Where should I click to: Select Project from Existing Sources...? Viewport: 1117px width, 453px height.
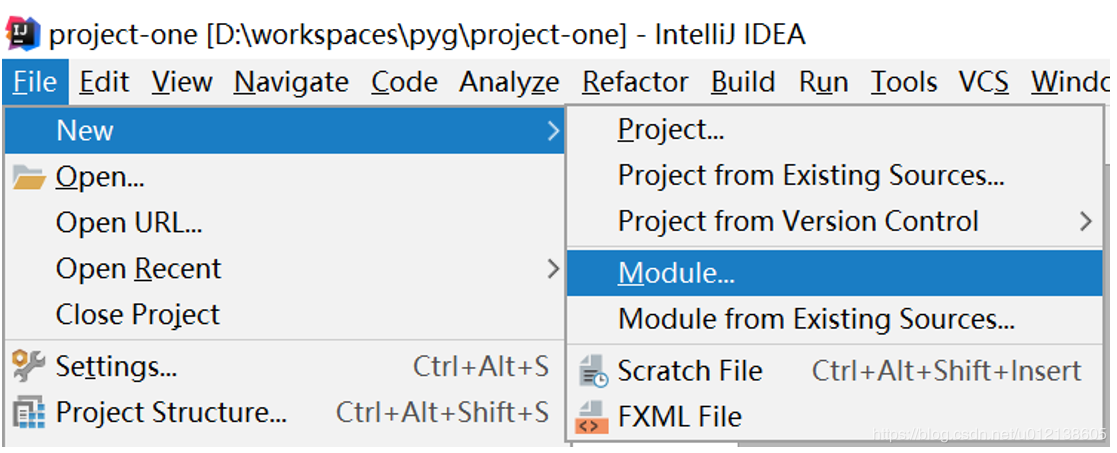click(811, 176)
